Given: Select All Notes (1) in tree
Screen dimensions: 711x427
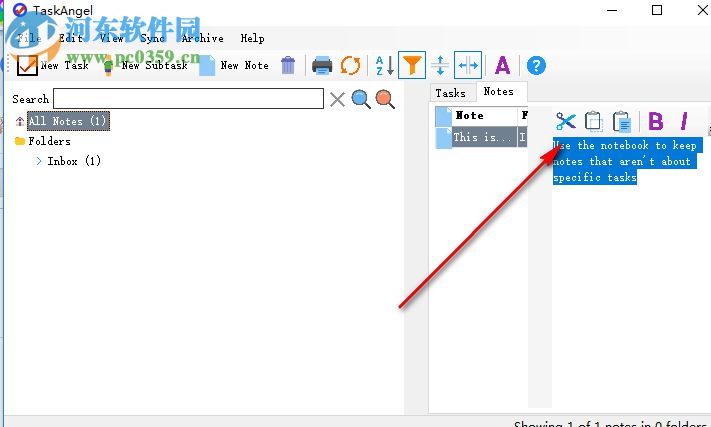Looking at the screenshot, I should (x=68, y=121).
